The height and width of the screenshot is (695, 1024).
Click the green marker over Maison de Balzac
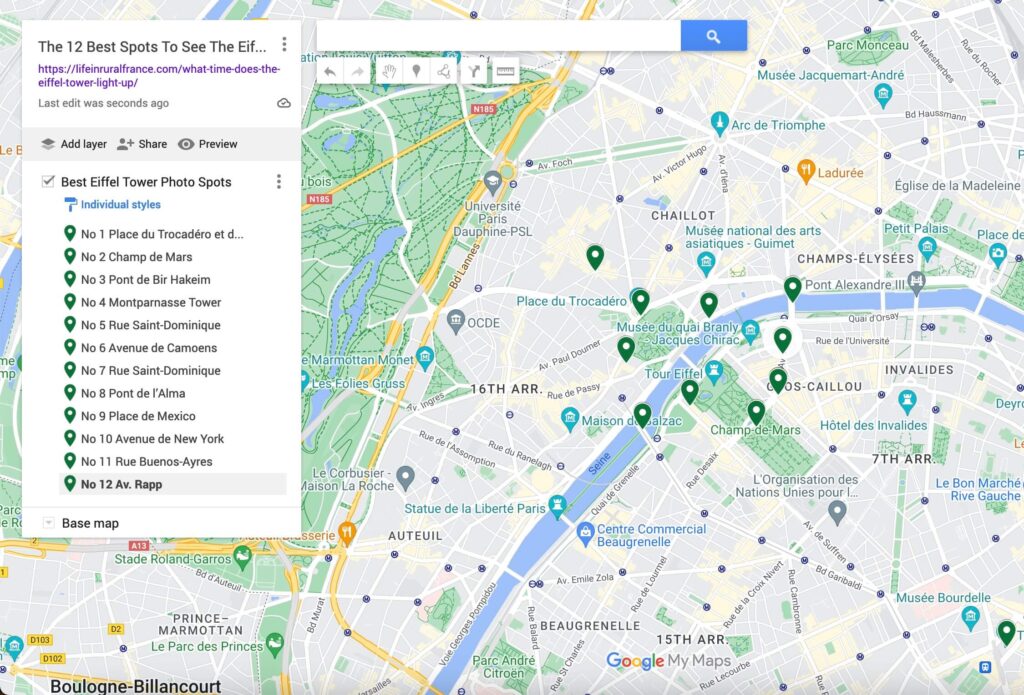[x=643, y=415]
